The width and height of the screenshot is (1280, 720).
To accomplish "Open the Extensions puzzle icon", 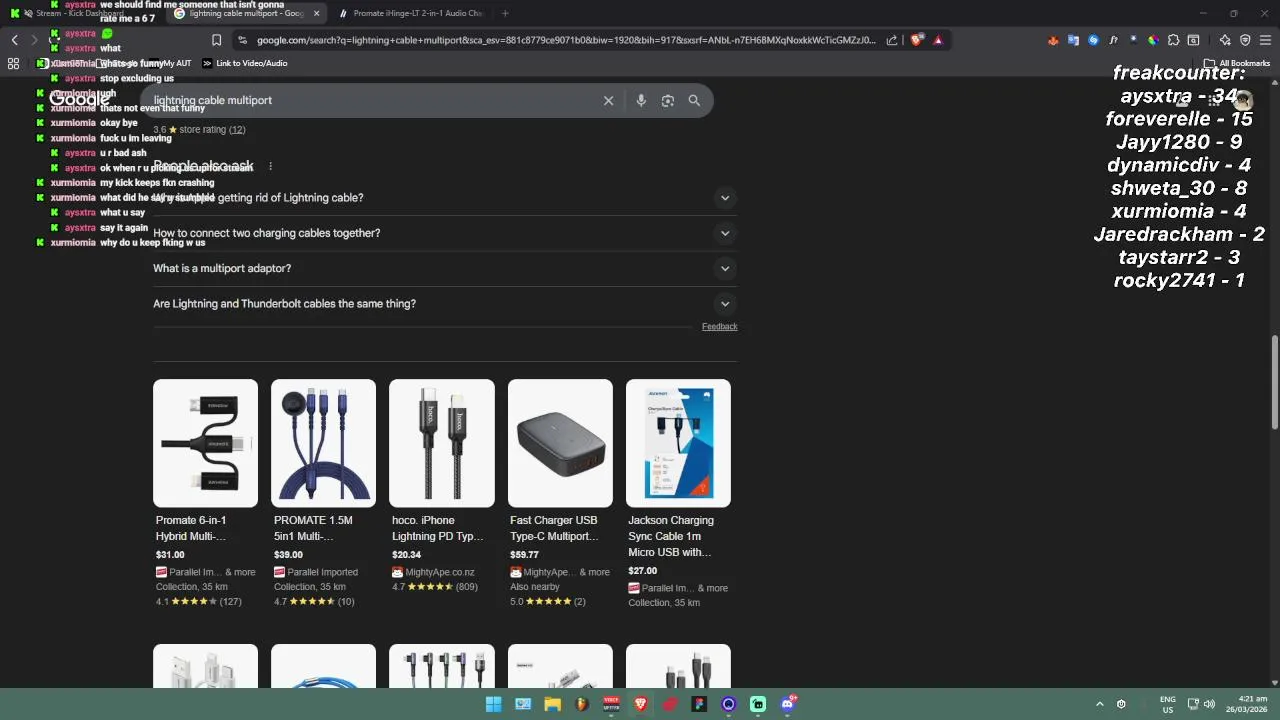I will (1173, 40).
